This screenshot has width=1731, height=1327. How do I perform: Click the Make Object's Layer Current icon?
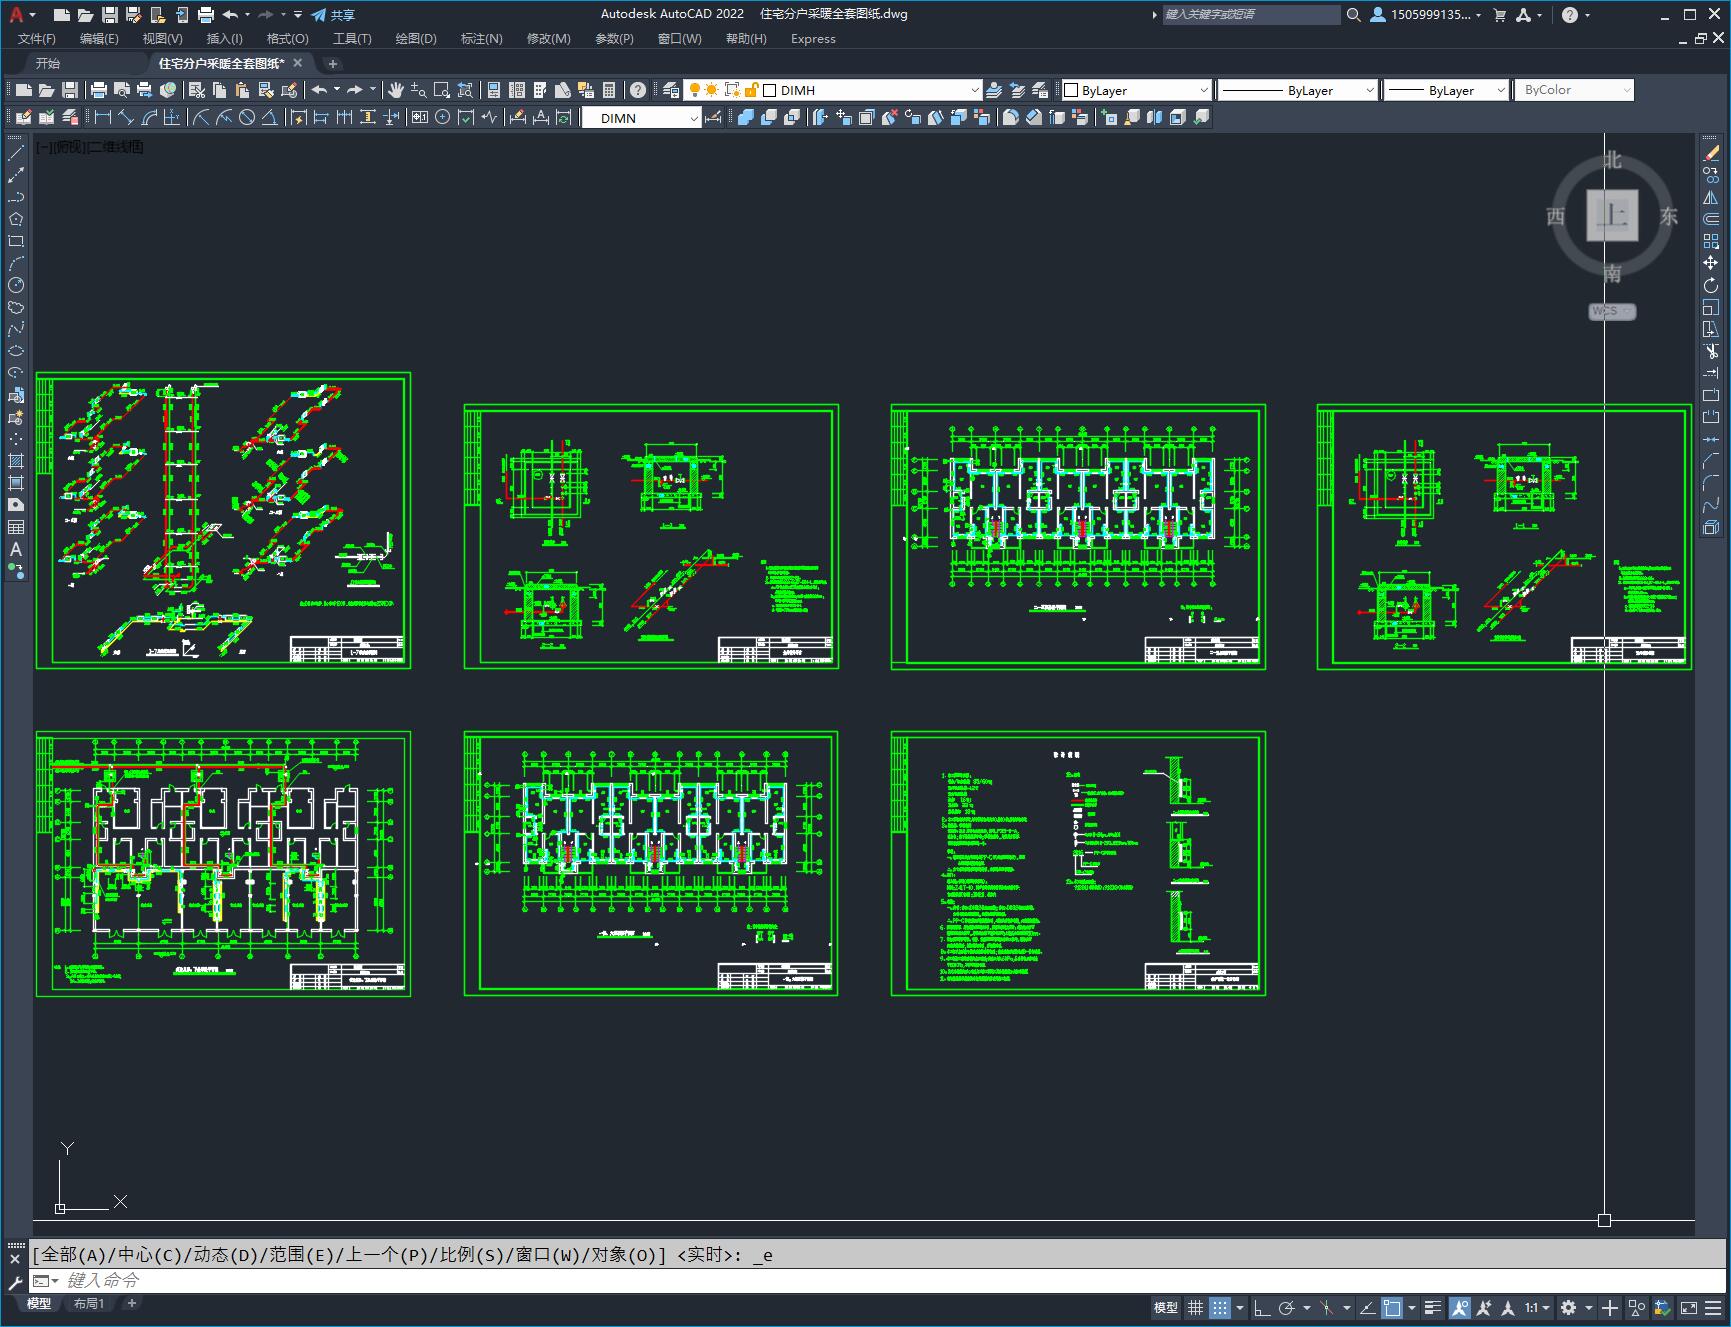click(994, 90)
